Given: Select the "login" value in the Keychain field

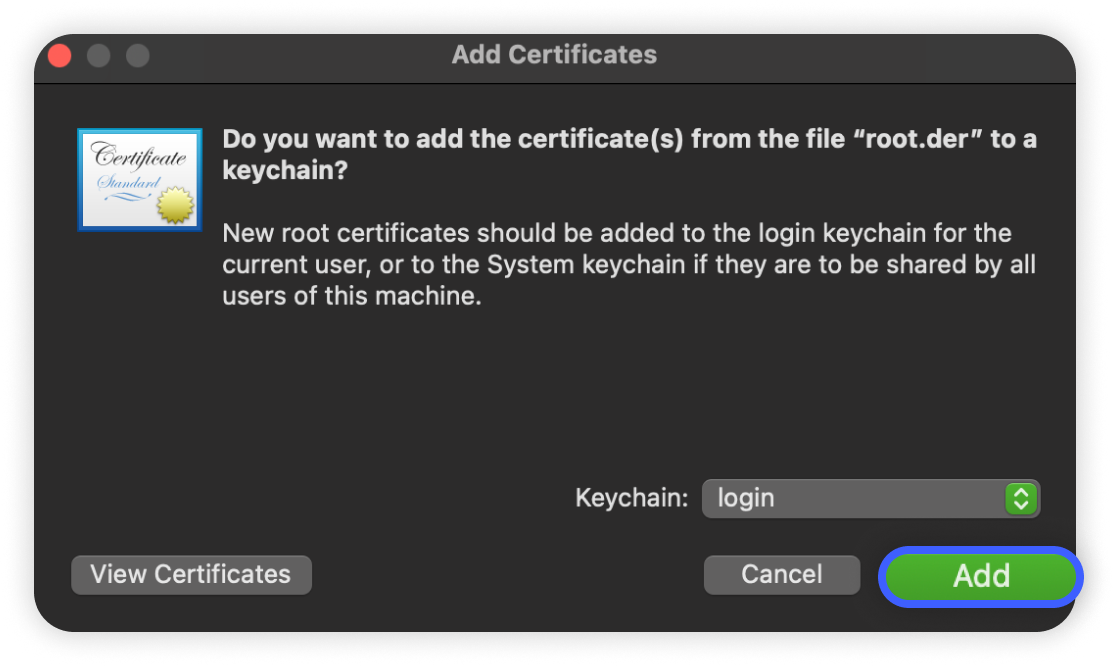Looking at the screenshot, I should [x=746, y=498].
